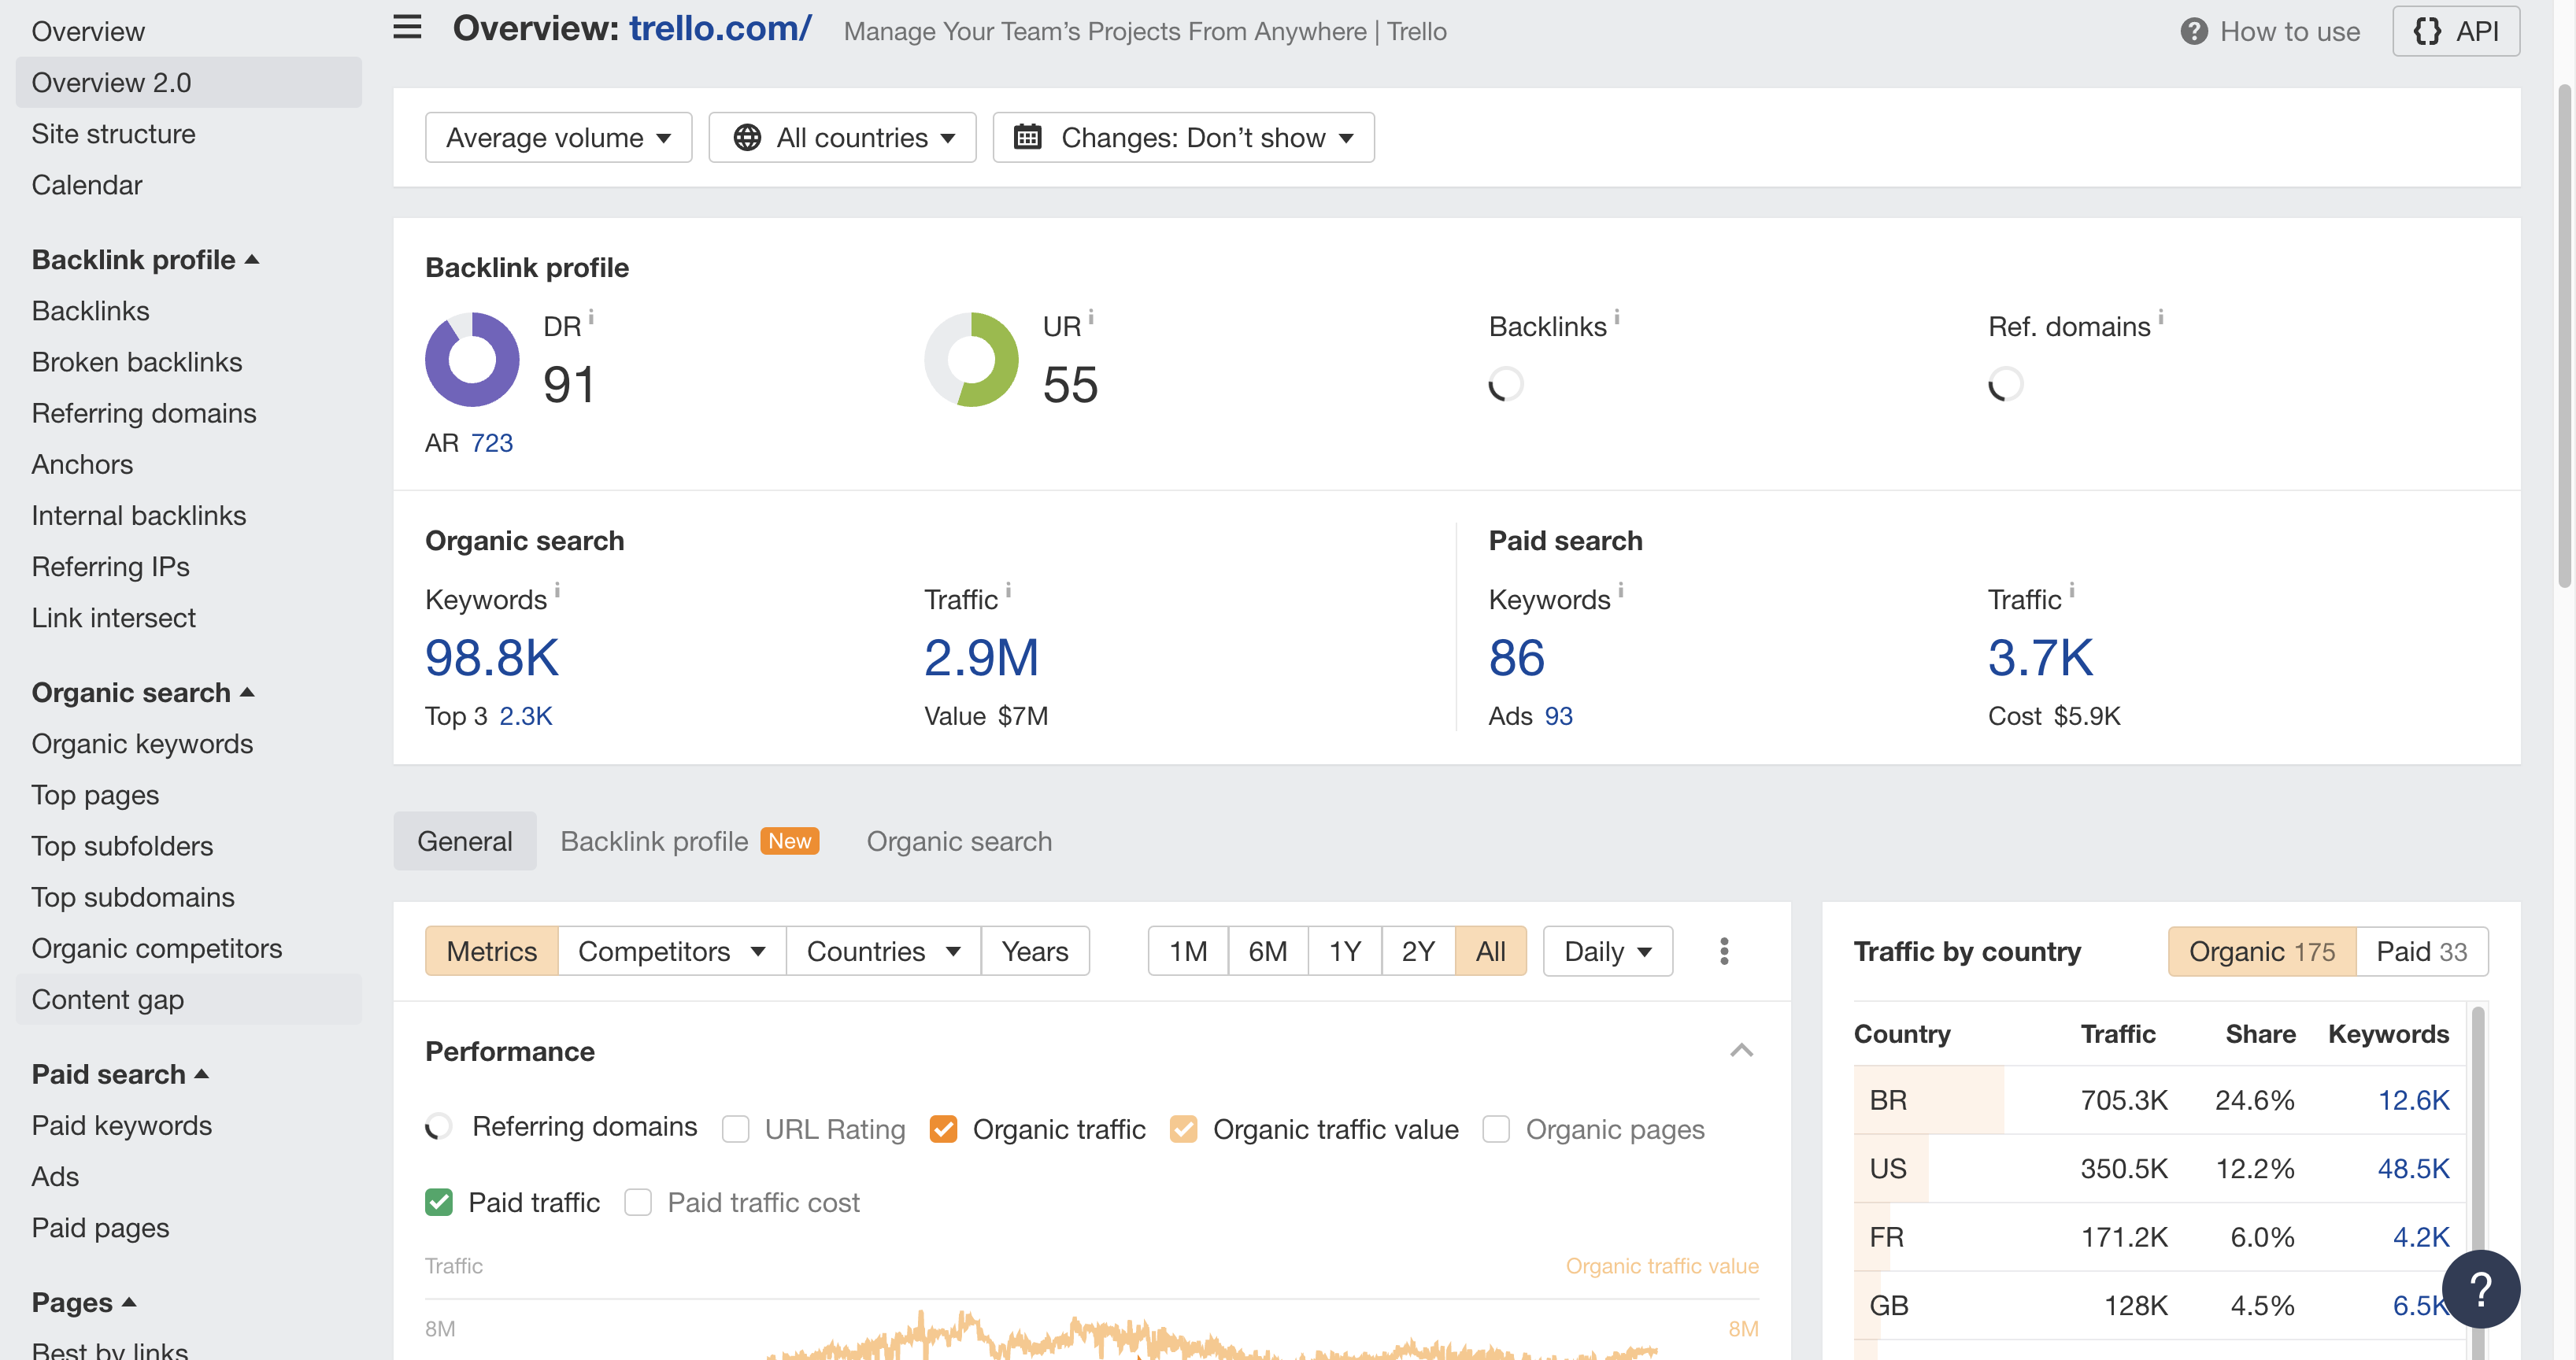Open the API curly braces button
Screen dimensions: 2576x1360
(x=2455, y=31)
